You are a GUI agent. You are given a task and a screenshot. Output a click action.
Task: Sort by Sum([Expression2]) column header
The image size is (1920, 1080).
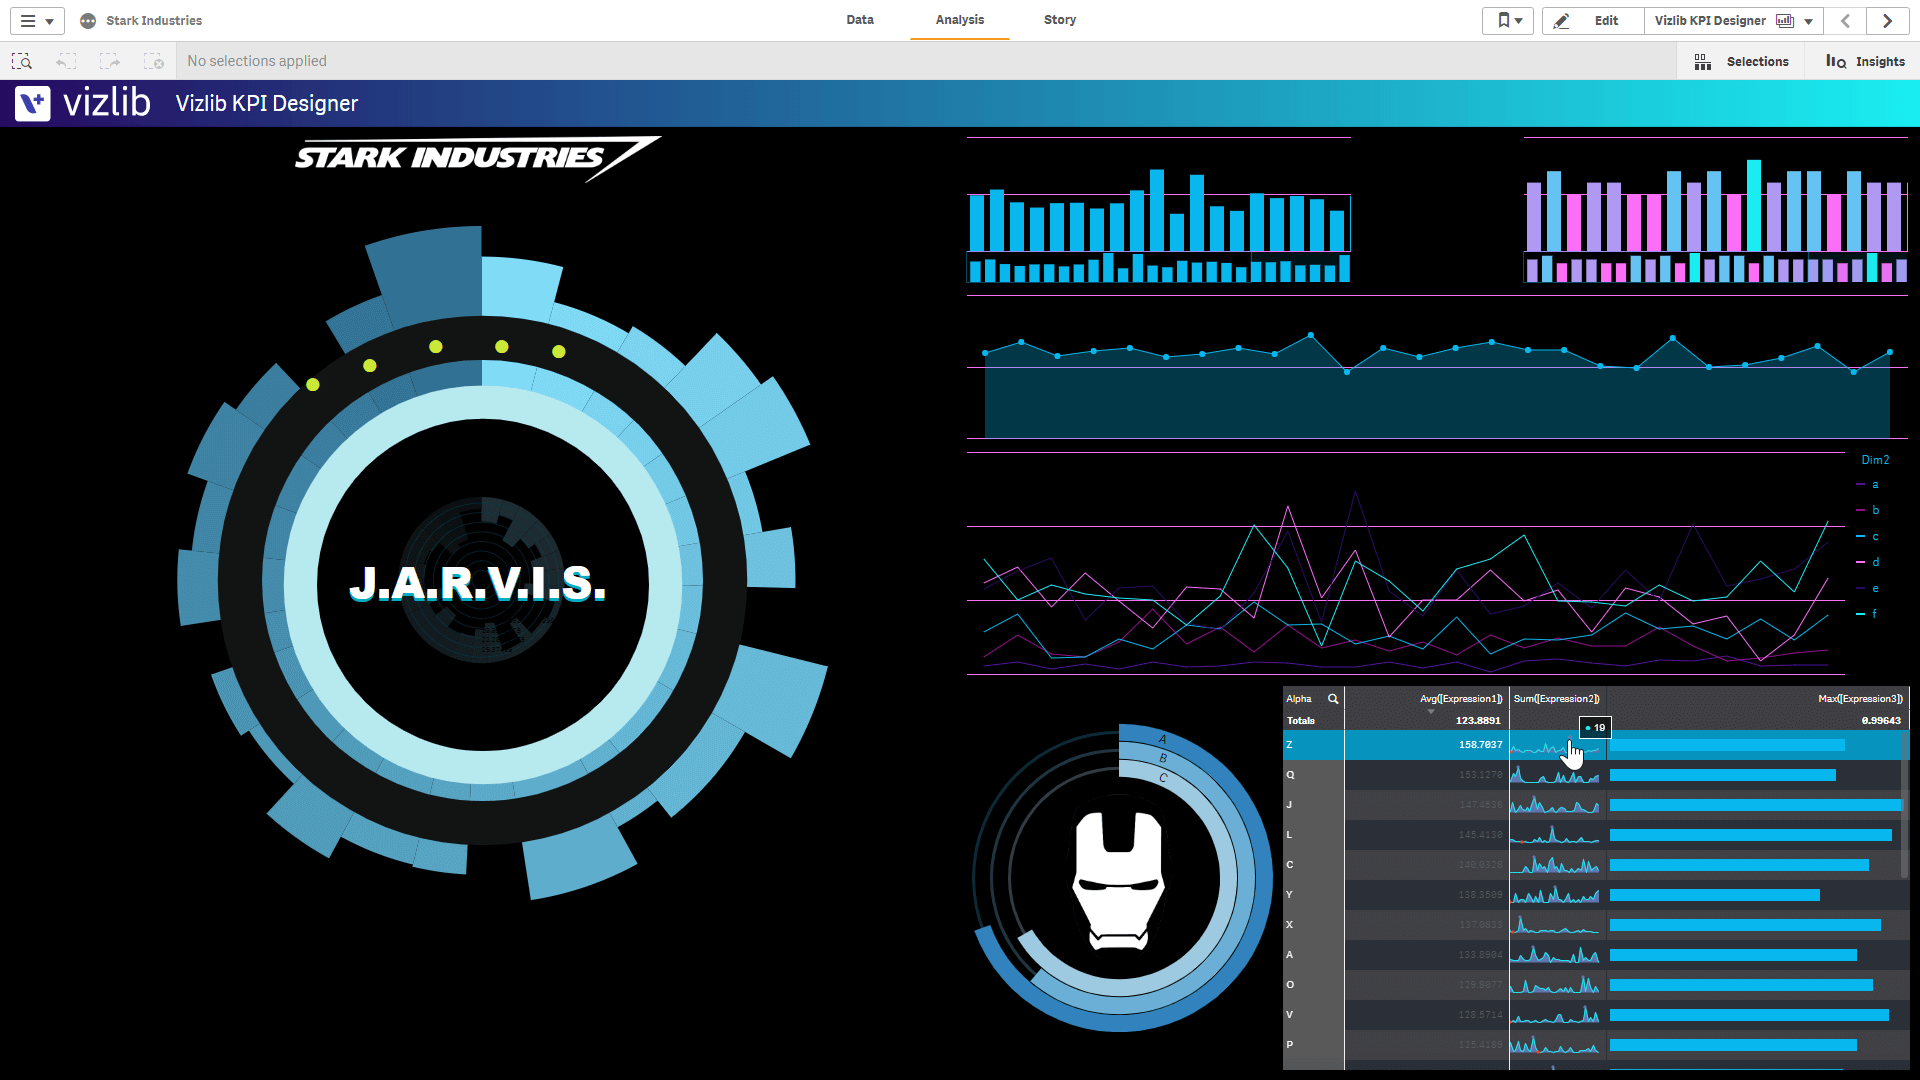[x=1556, y=699]
